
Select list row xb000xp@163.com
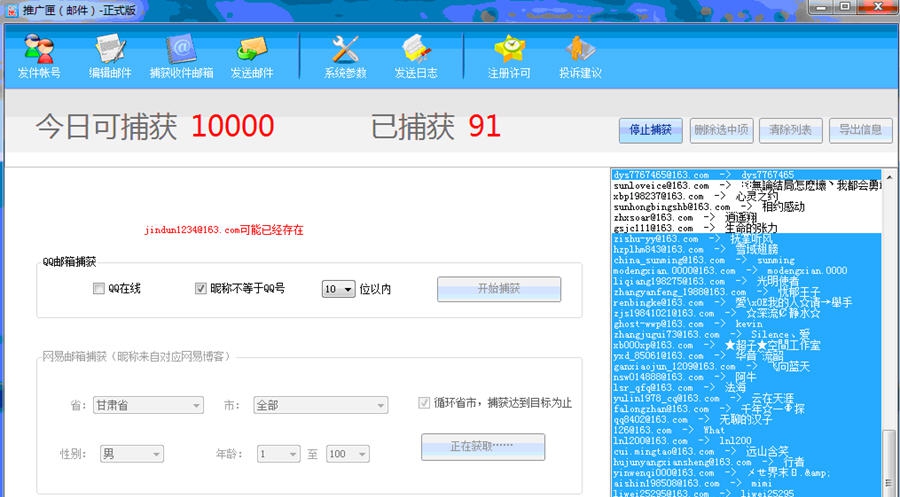(746, 345)
